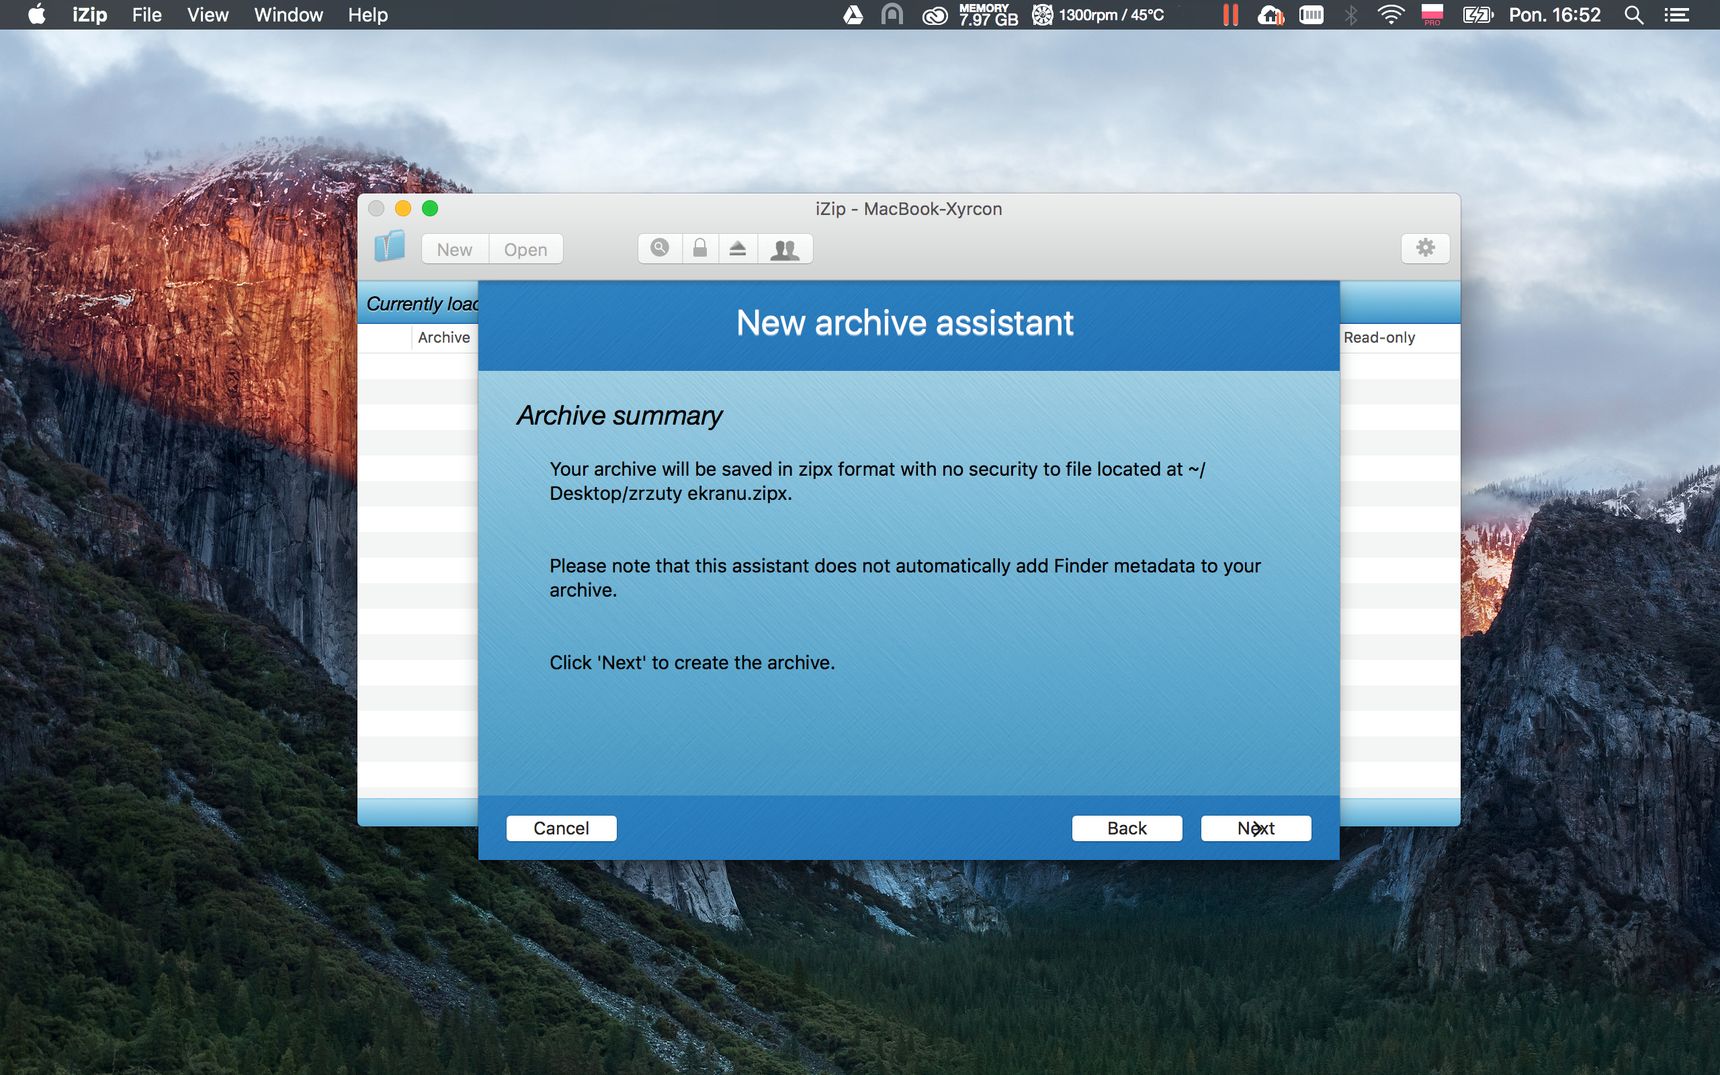Click the memory 7.97 GB status item
The height and width of the screenshot is (1075, 1720).
point(988,15)
